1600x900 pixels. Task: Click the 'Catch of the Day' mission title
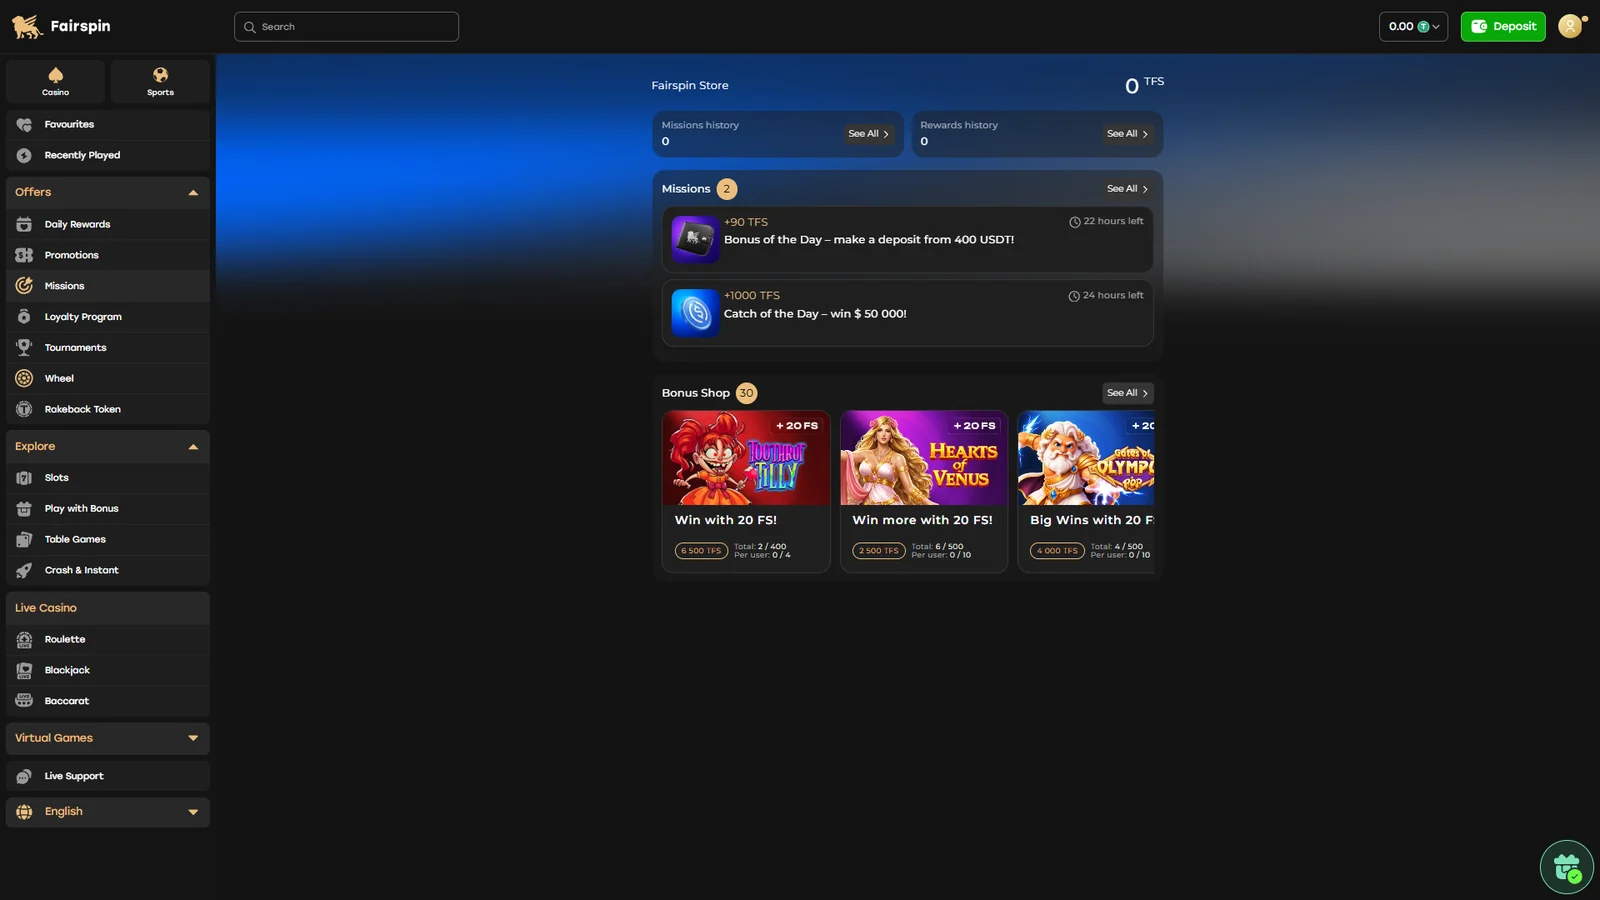point(815,314)
